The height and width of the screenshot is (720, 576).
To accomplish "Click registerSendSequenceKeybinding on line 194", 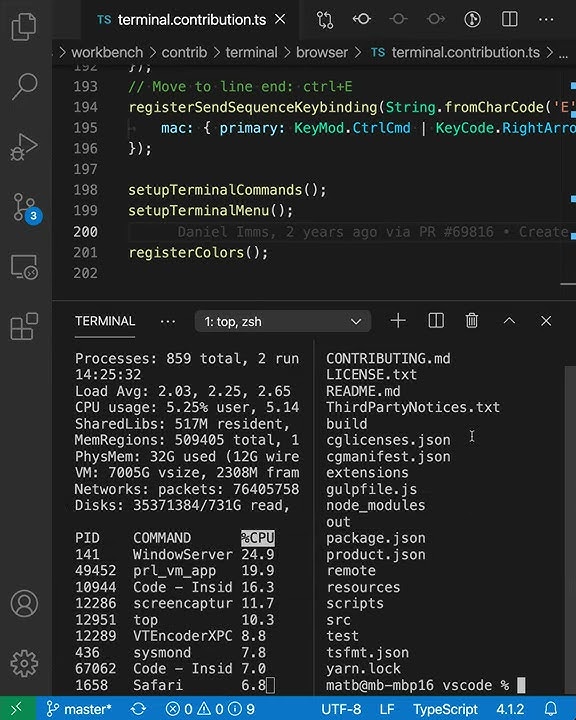I will pos(253,107).
